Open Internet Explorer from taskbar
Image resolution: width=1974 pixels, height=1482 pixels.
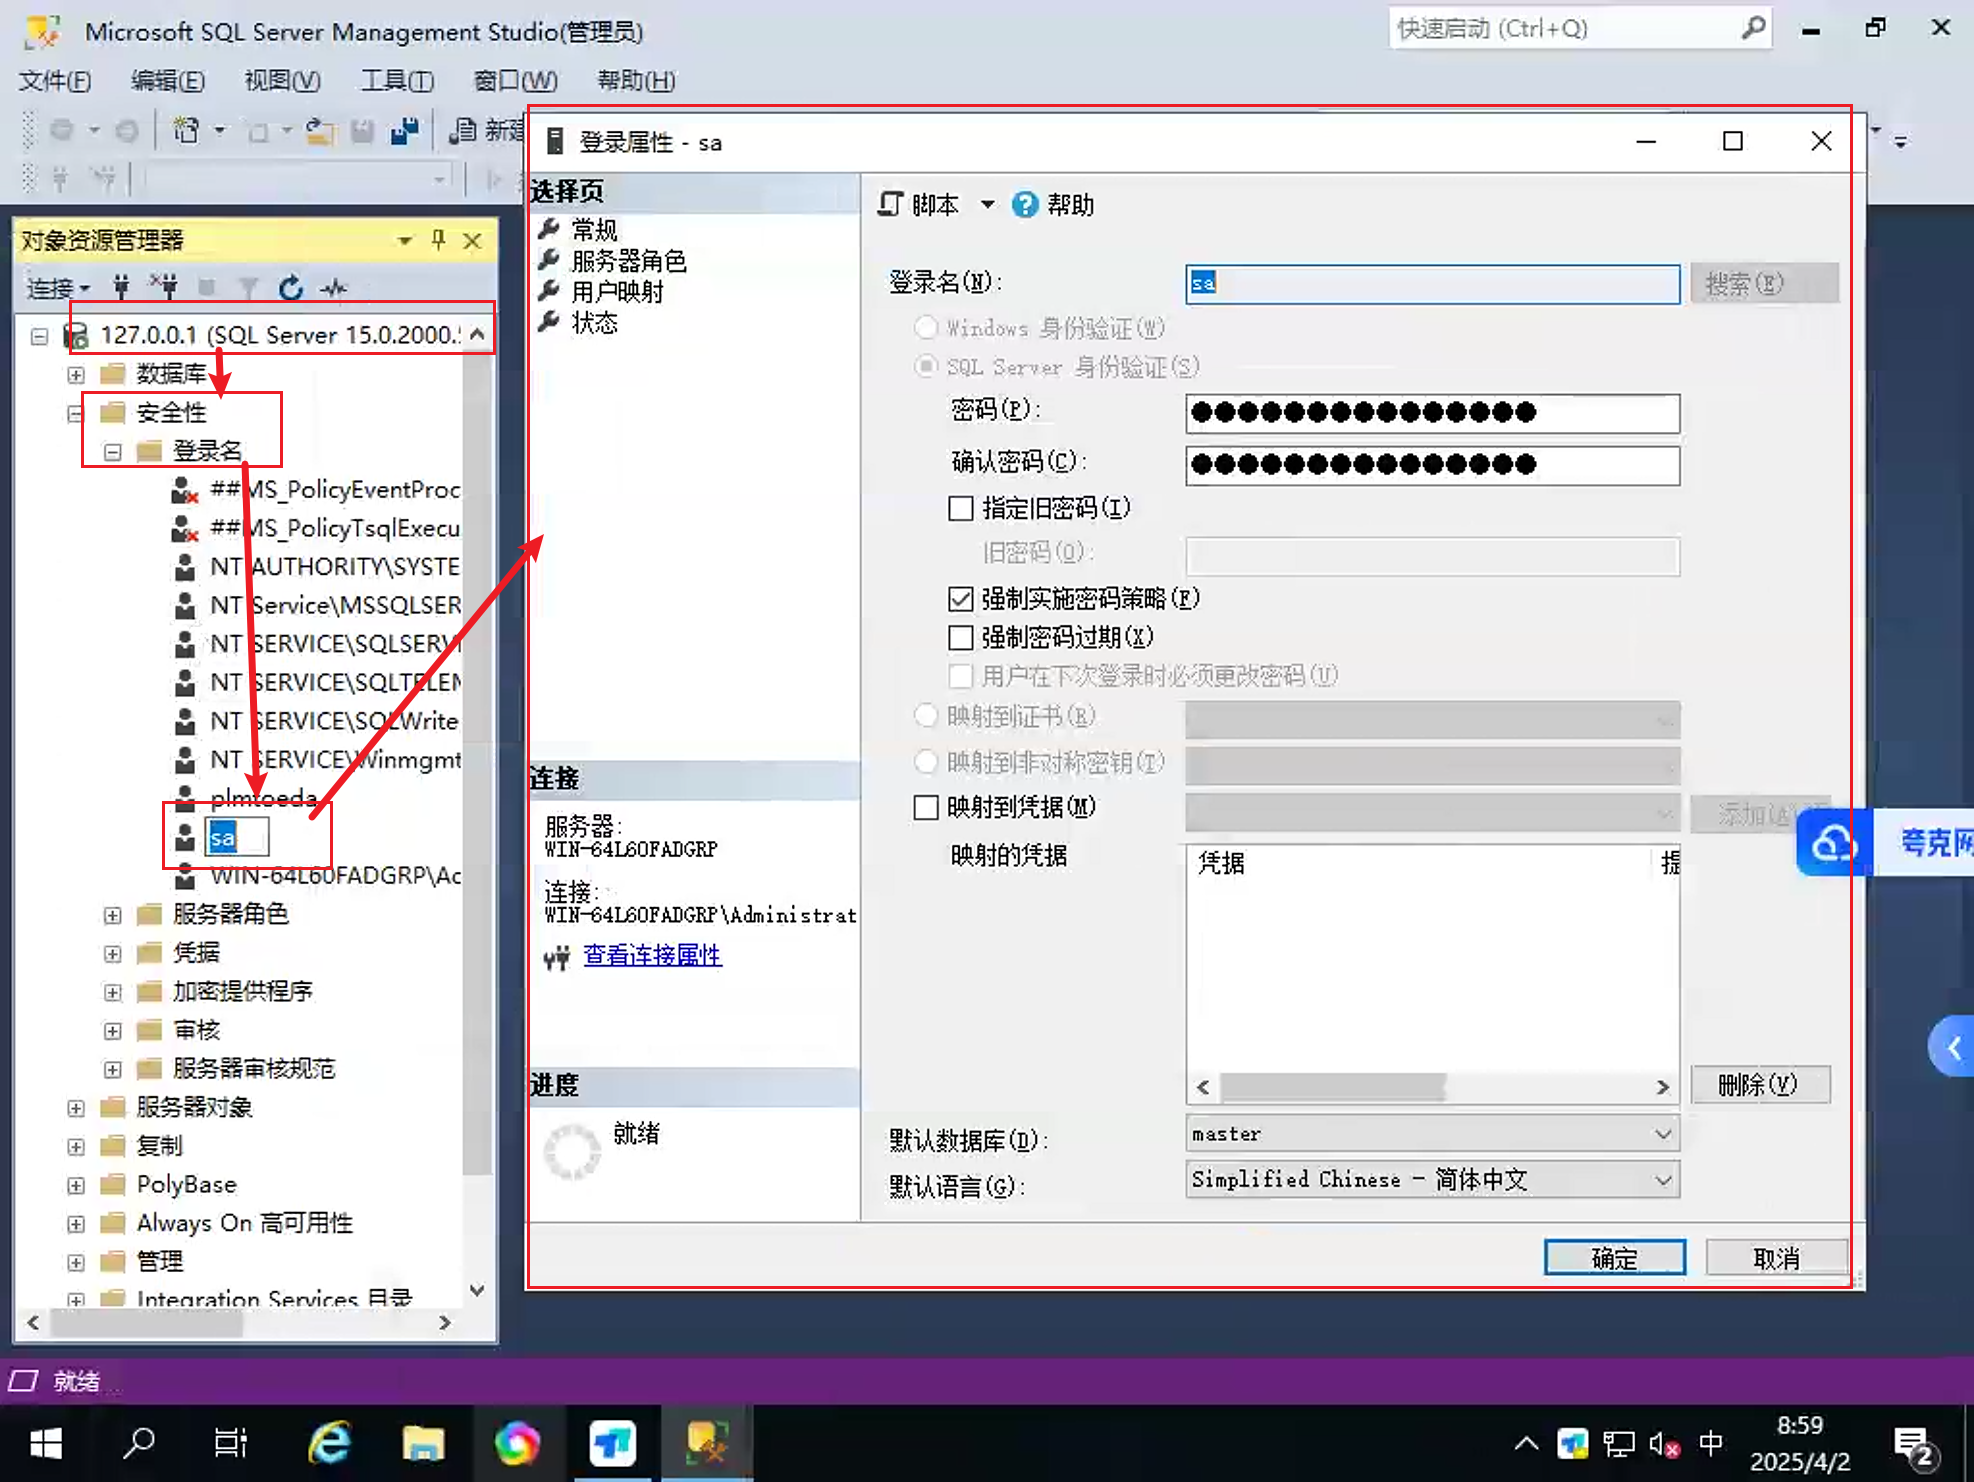coord(329,1443)
